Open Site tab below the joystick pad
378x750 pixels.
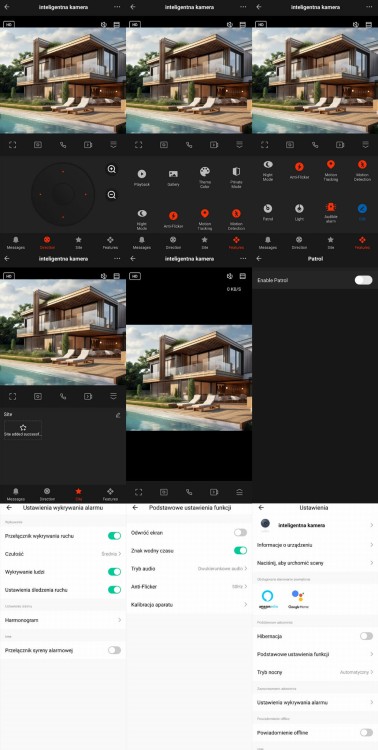pos(78,243)
